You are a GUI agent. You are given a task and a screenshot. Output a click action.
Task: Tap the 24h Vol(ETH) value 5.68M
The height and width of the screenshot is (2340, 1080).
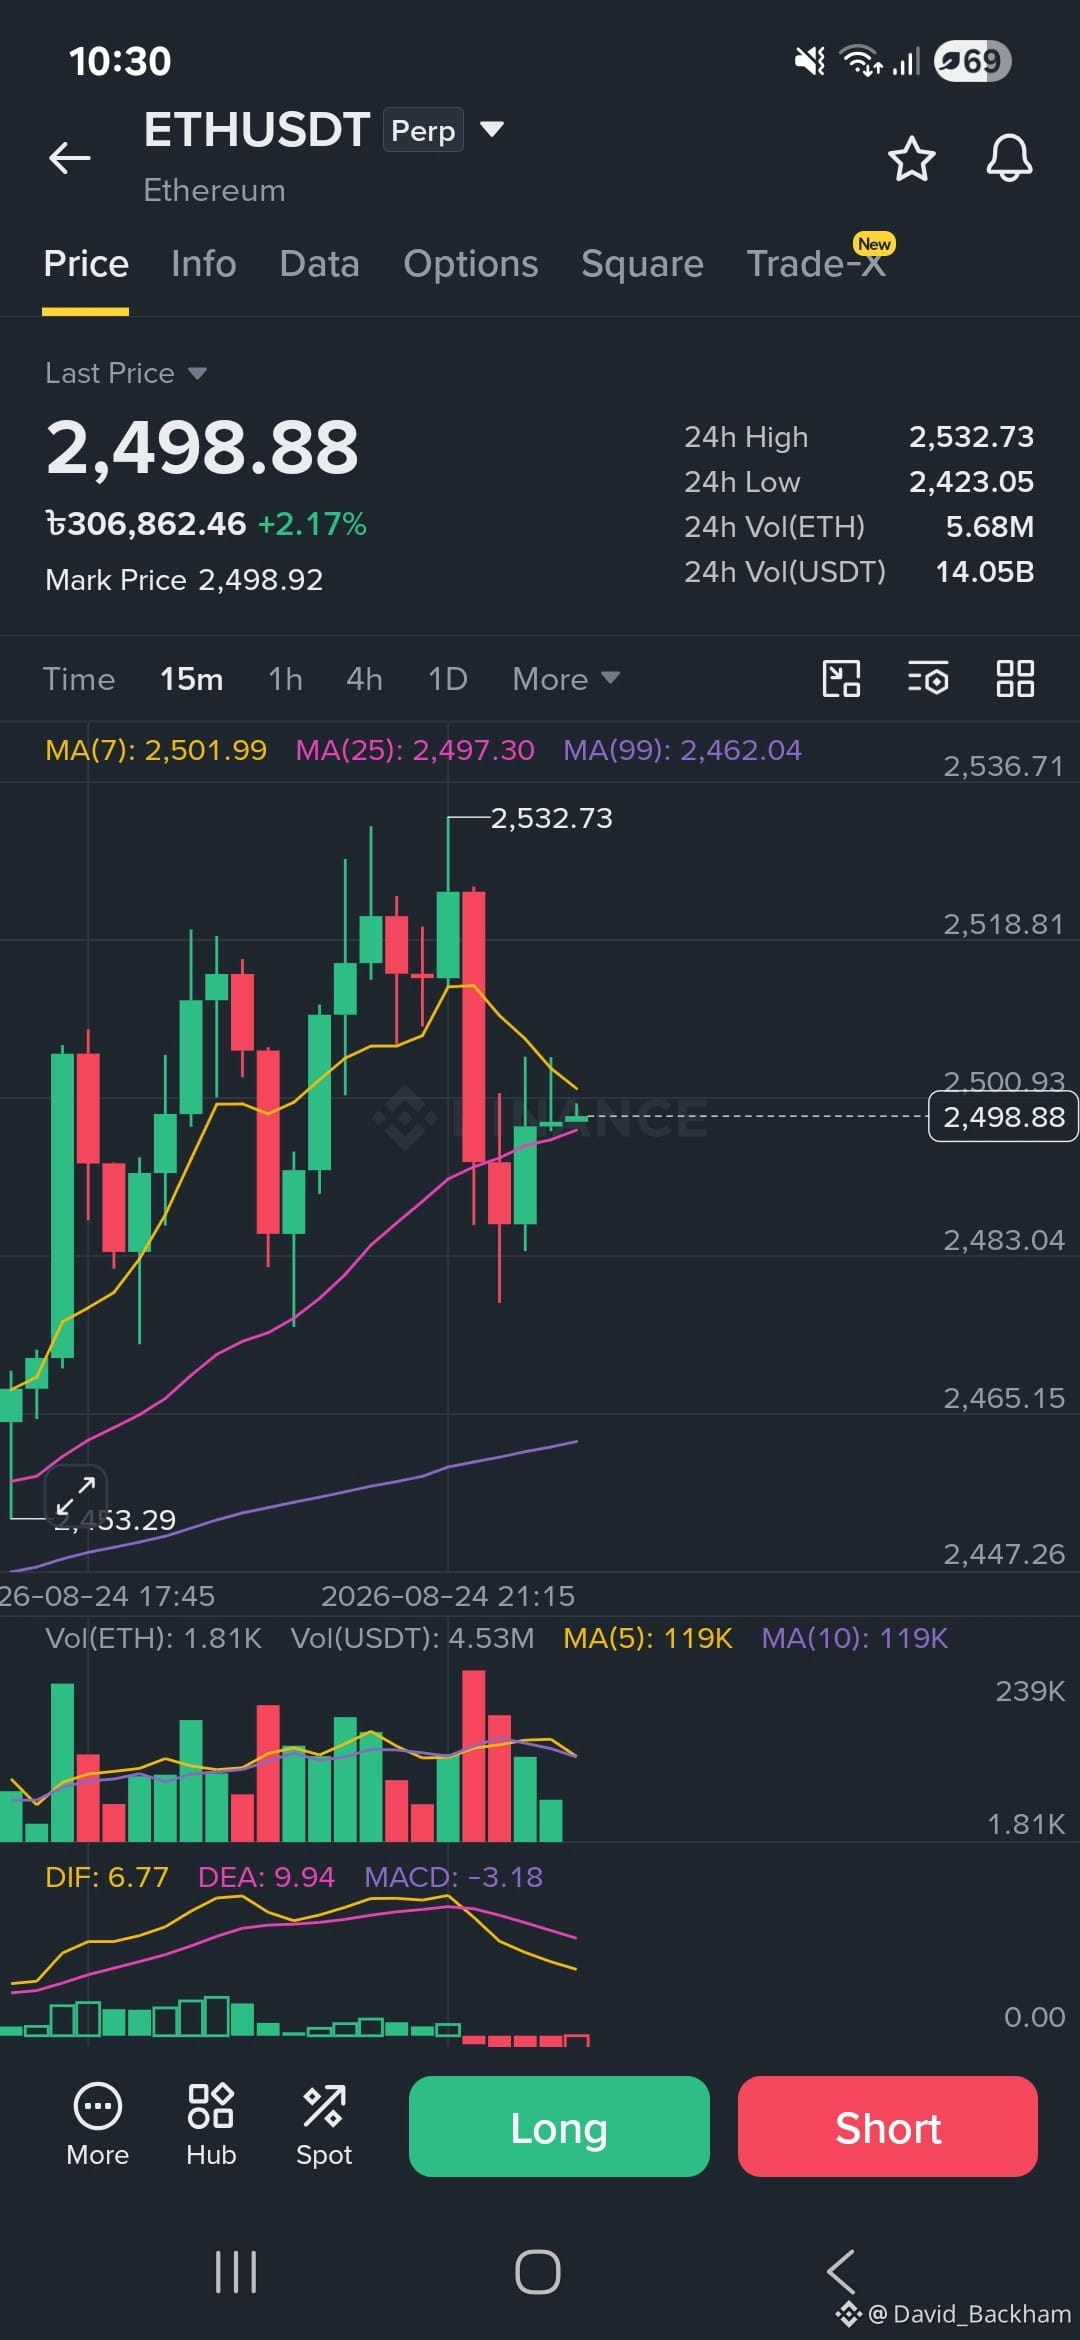tap(990, 527)
